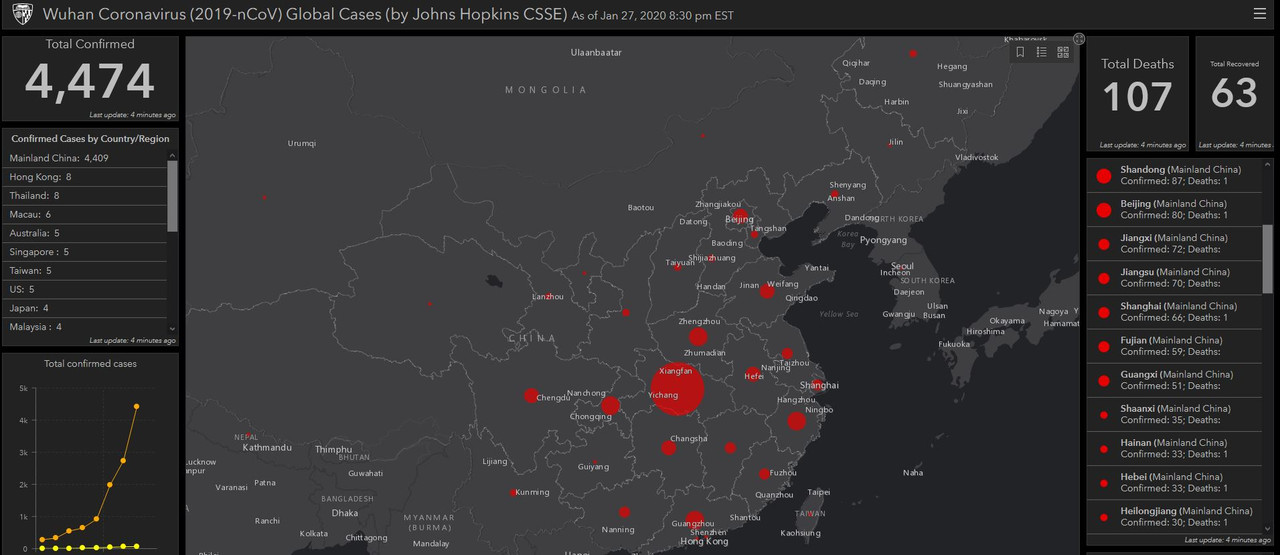Select Beijing entry in province list
This screenshot has height=555, width=1280.
(x=1175, y=210)
